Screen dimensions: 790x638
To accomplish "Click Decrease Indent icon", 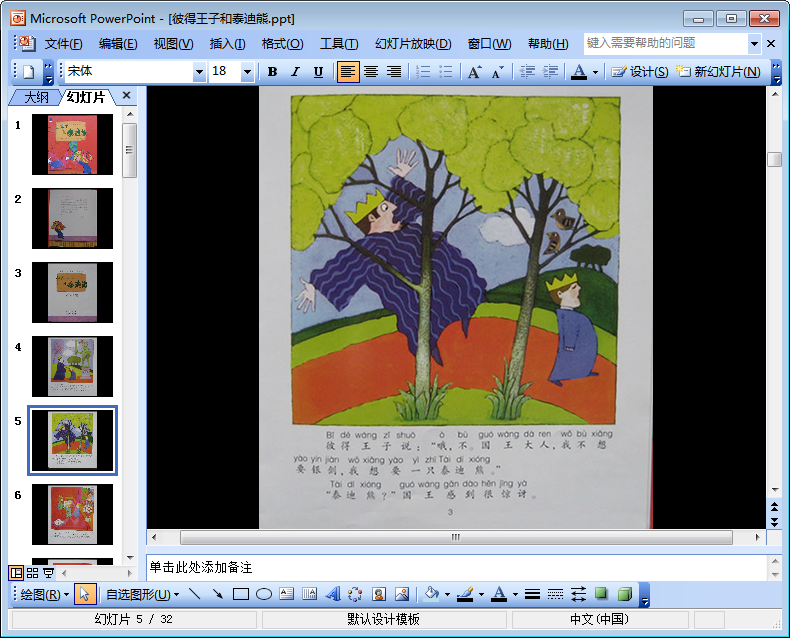I will pos(527,72).
